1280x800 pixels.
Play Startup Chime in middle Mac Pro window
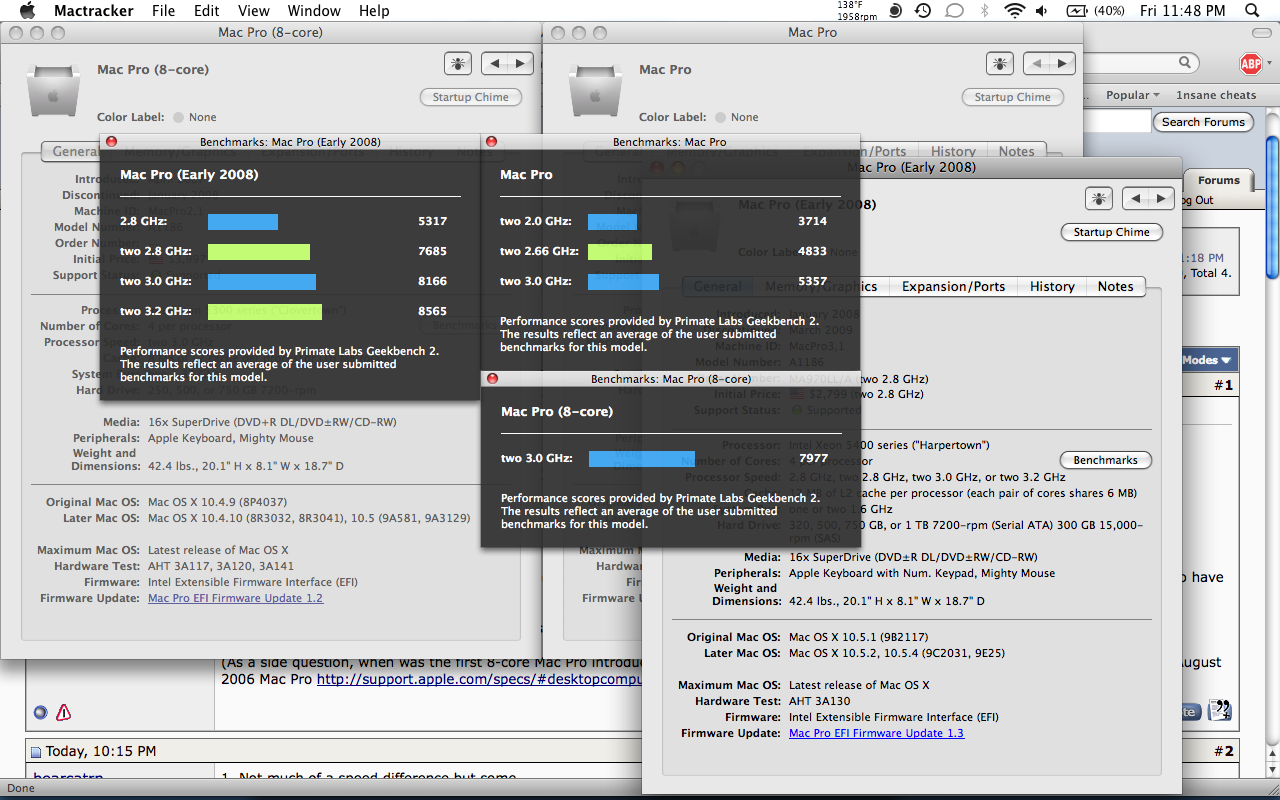pyautogui.click(x=1012, y=97)
